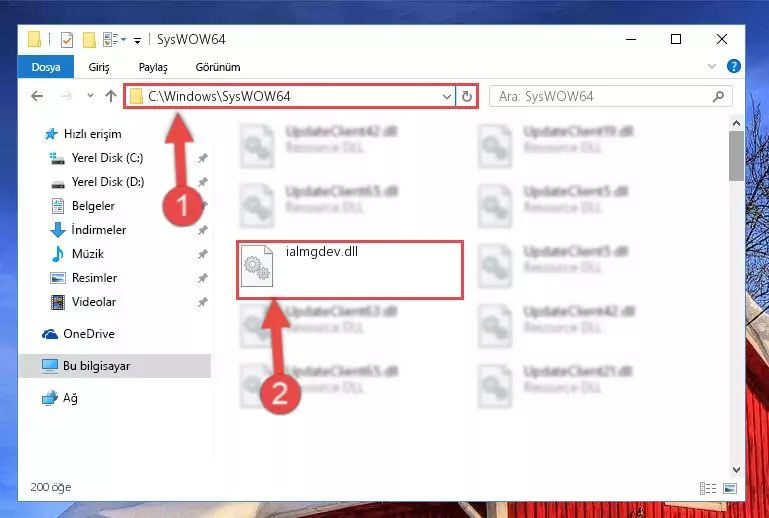The height and width of the screenshot is (518, 769).
Task: Open Müzik folder in sidebar
Action: coord(87,254)
